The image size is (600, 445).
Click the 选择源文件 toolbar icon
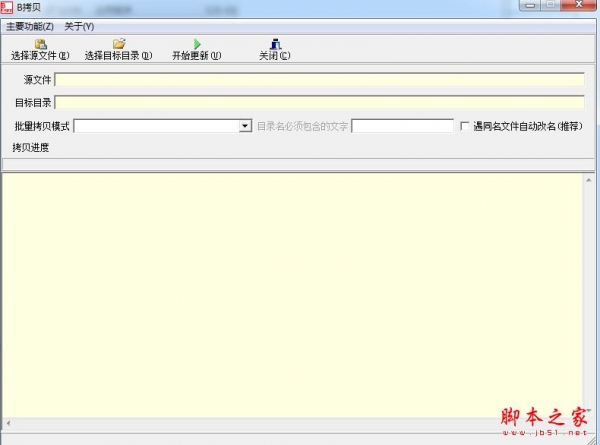tap(41, 44)
